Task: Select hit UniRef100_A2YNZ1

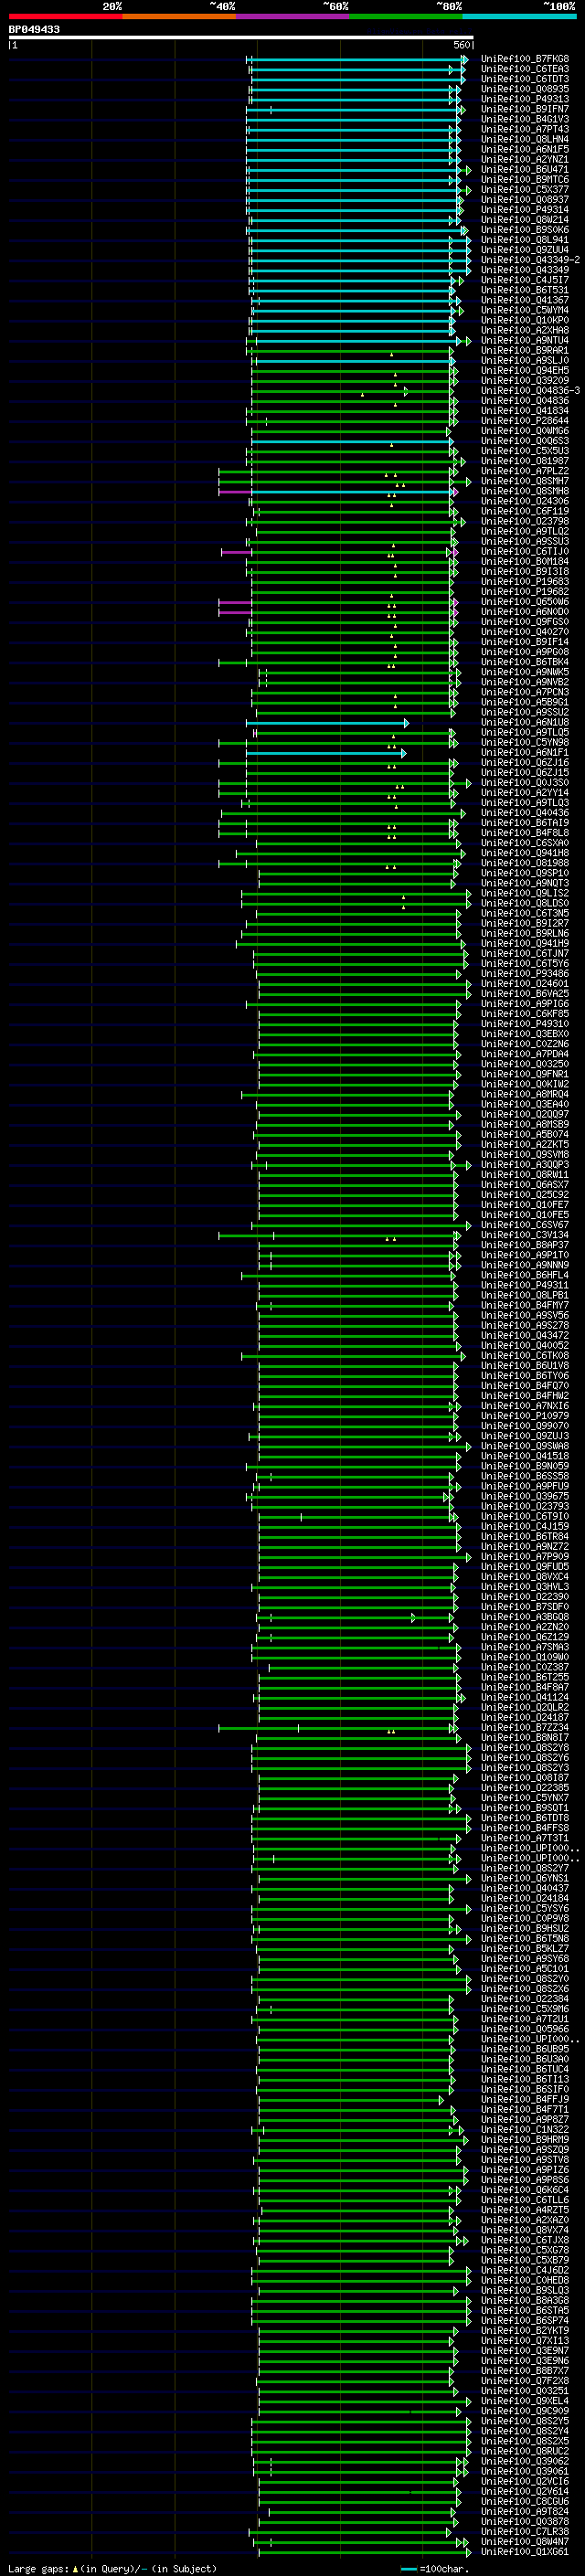Action: [x=525, y=159]
